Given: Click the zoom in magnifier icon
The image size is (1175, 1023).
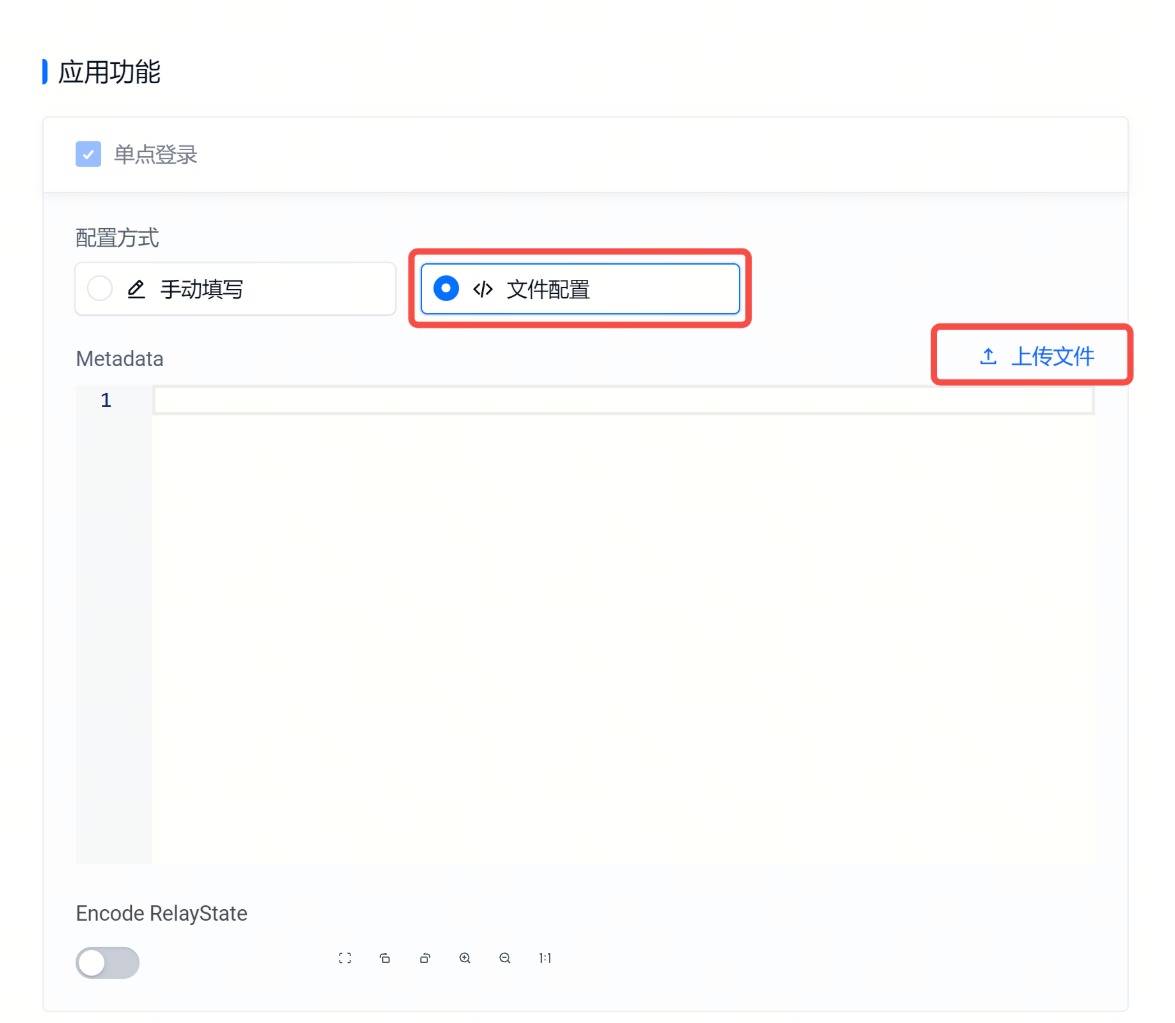Looking at the screenshot, I should pyautogui.click(x=465, y=958).
